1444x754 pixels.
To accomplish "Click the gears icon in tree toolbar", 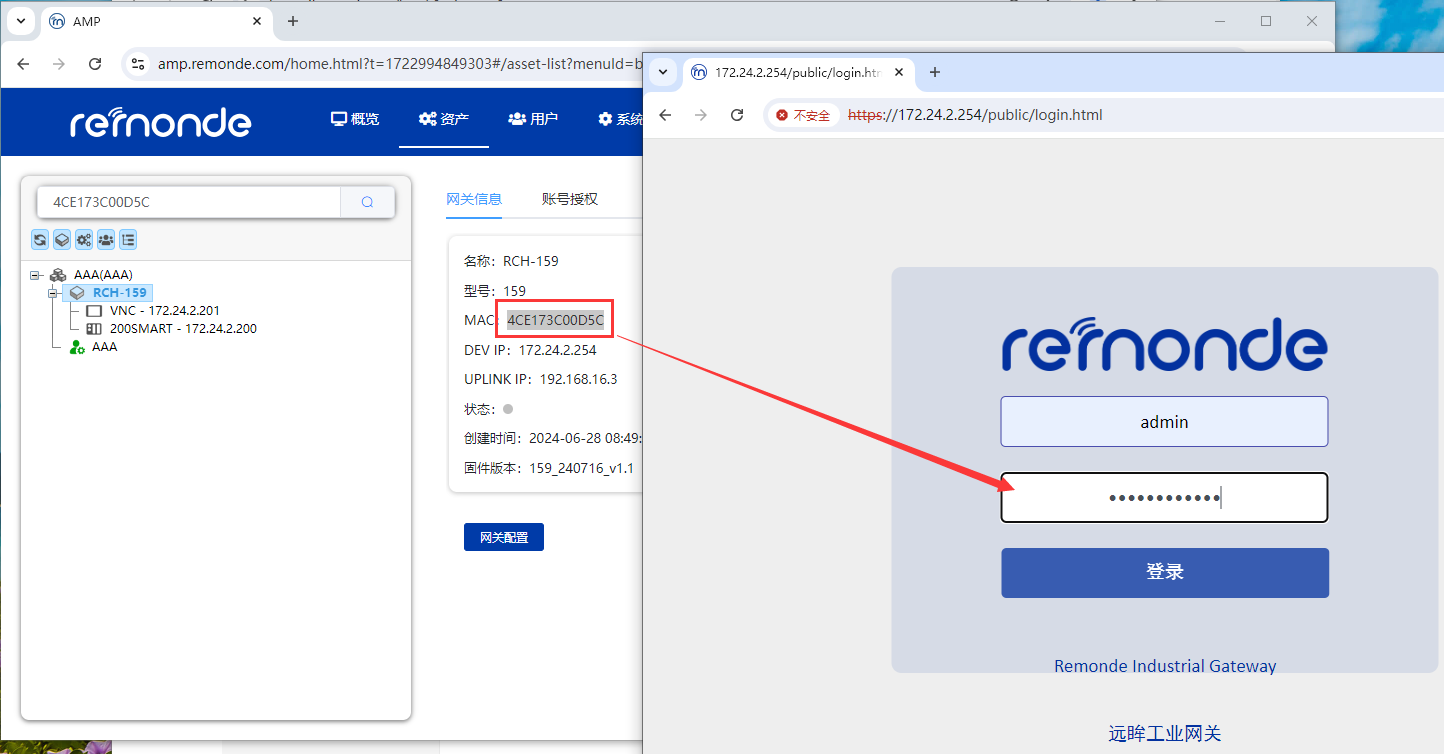I will tap(84, 239).
